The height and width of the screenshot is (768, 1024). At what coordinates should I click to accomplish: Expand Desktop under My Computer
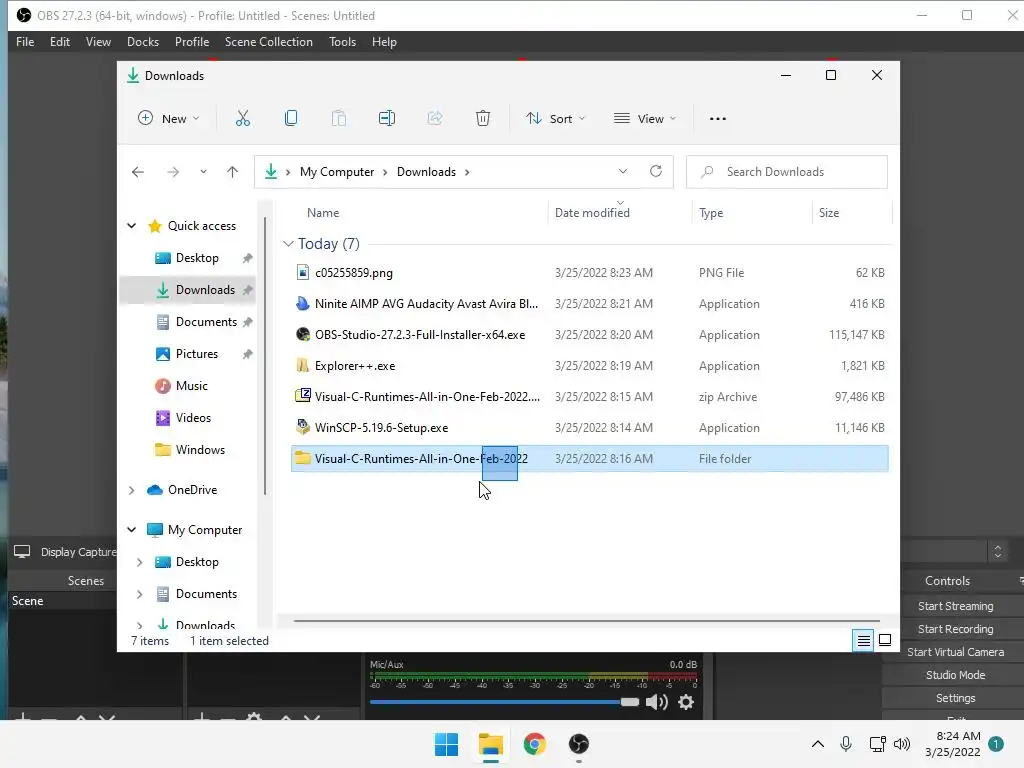[x=139, y=562]
